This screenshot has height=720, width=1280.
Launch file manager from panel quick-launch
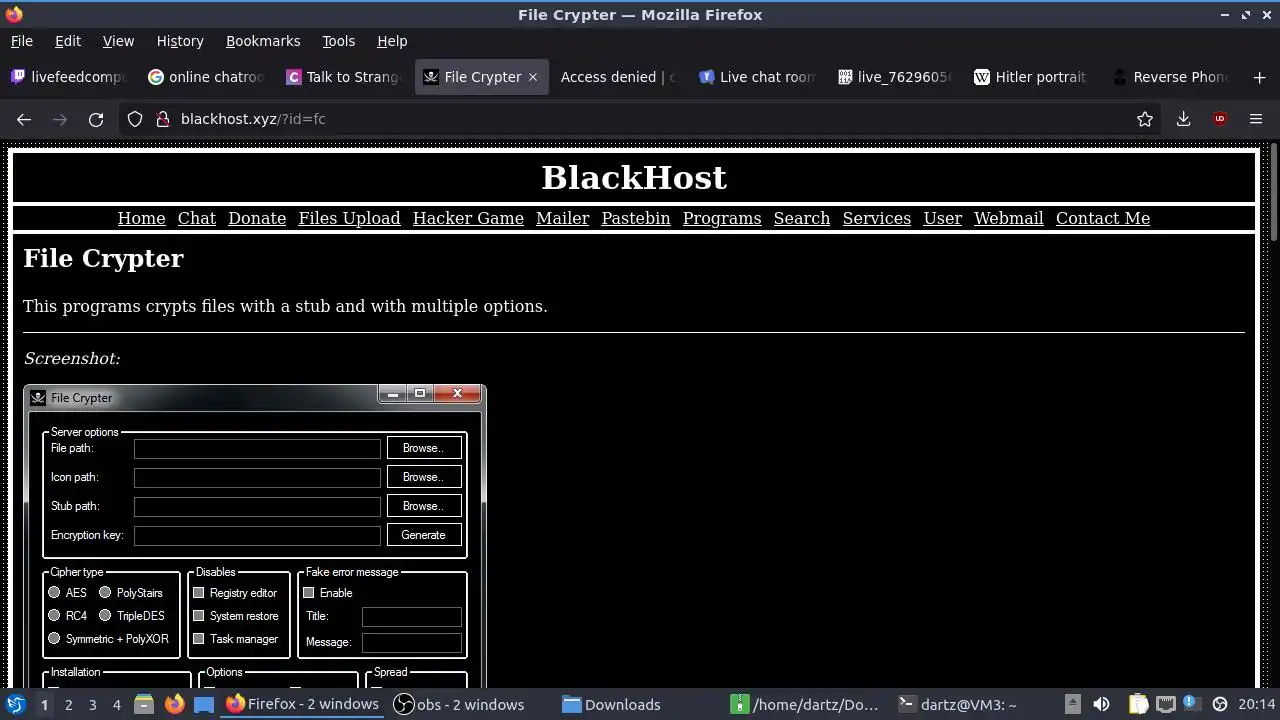click(144, 704)
